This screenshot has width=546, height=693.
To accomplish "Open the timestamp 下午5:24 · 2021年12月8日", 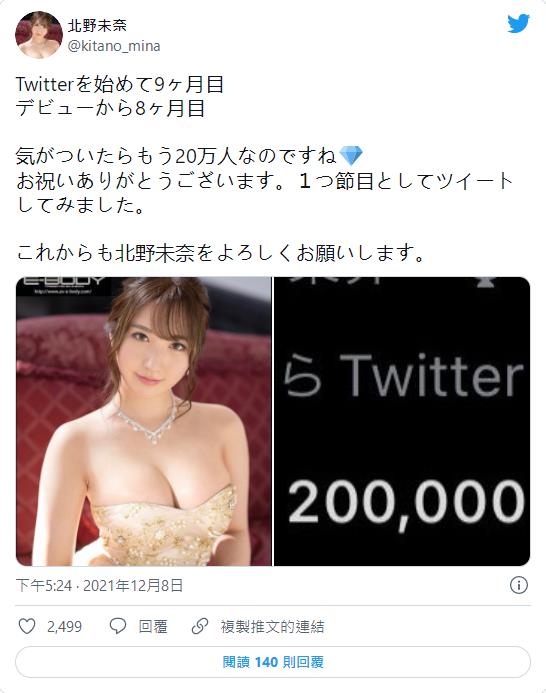I will (99, 586).
